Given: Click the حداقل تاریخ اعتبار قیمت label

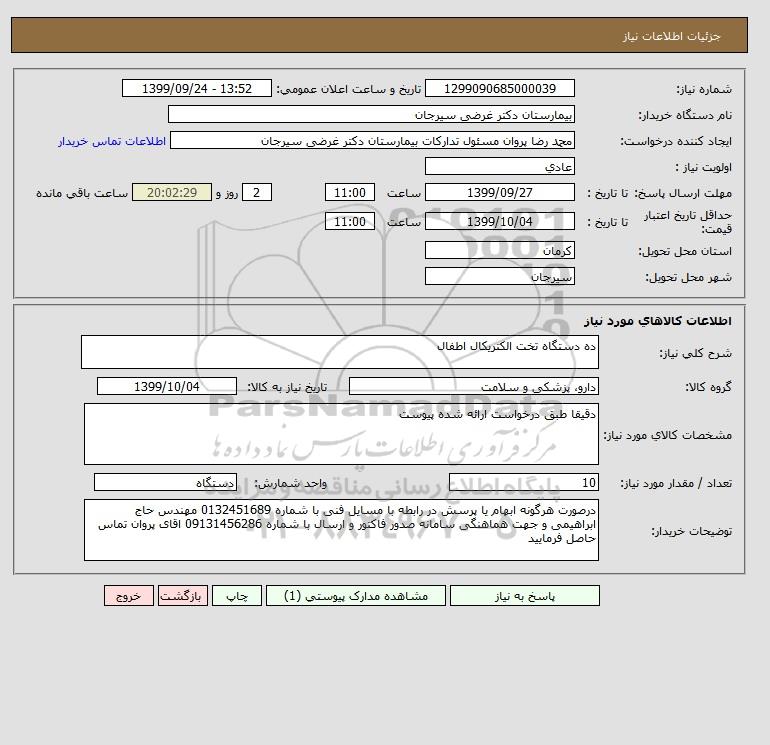Looking at the screenshot, I should [688, 222].
